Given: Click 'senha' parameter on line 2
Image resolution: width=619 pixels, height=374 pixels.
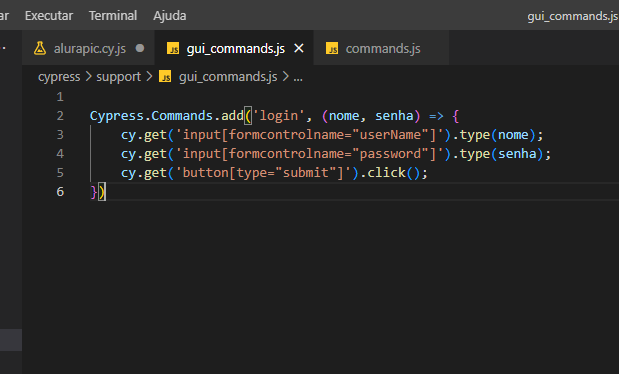Looking at the screenshot, I should click(394, 116).
